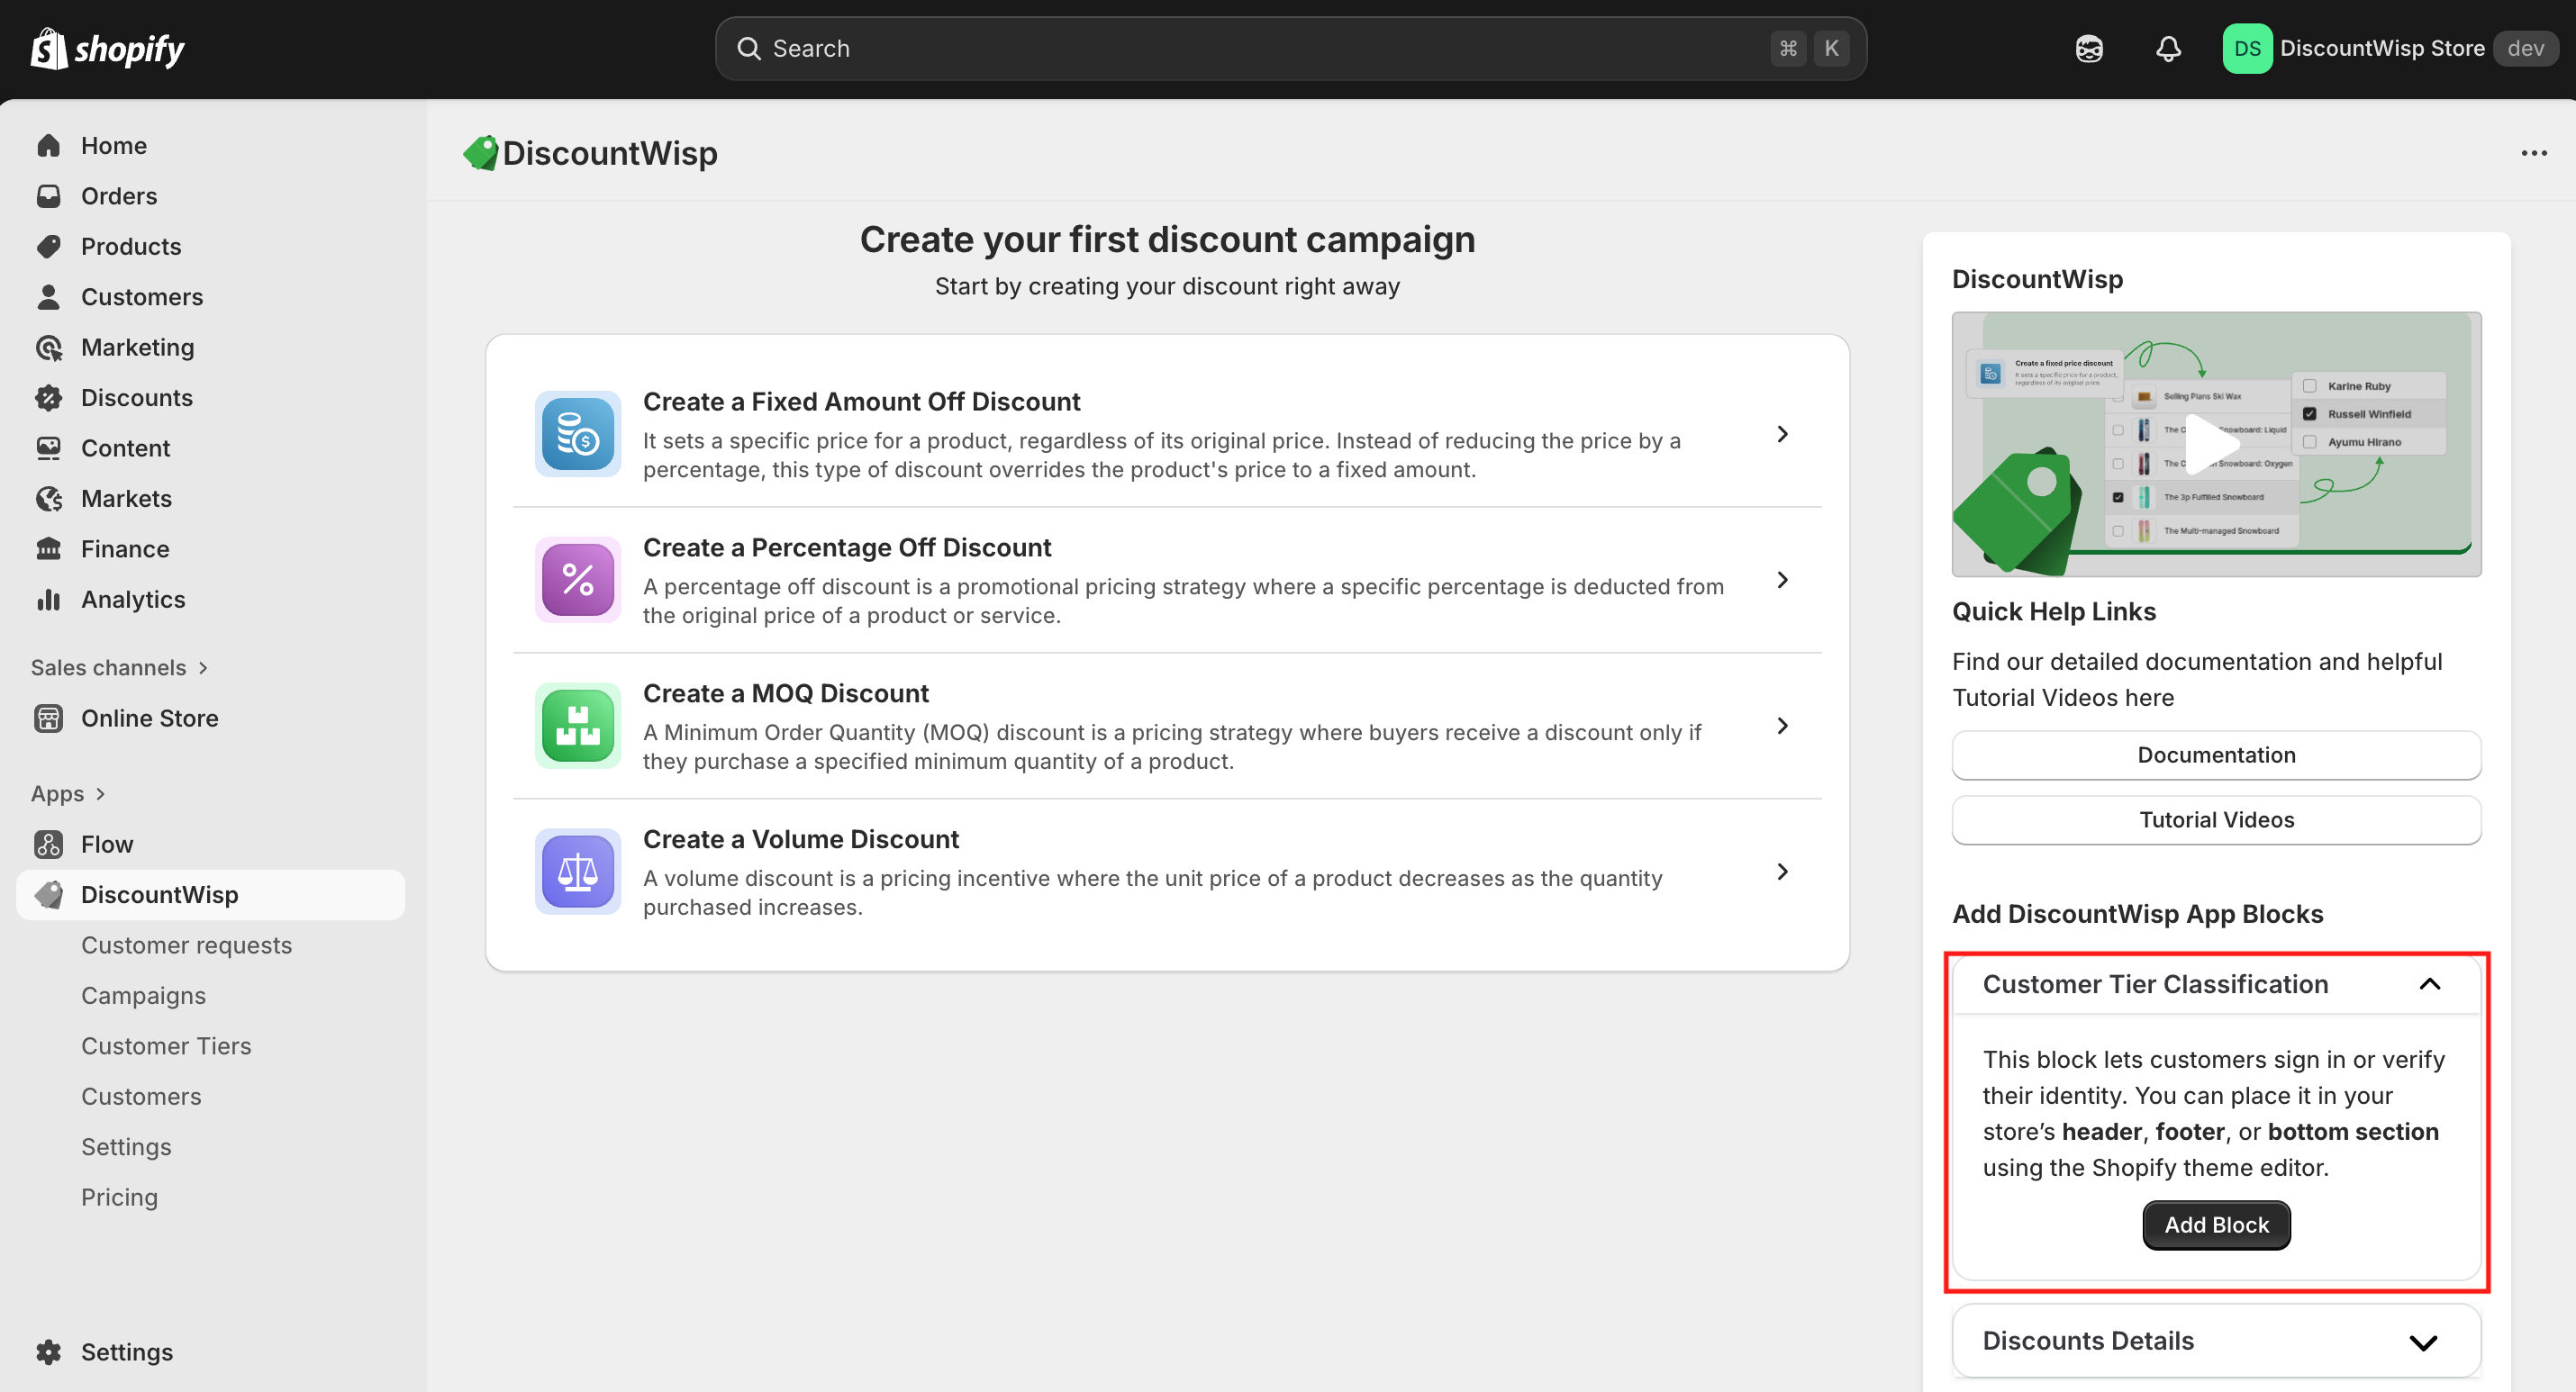Expand the Apps section chevron
This screenshot has height=1392, width=2576.
tap(100, 793)
